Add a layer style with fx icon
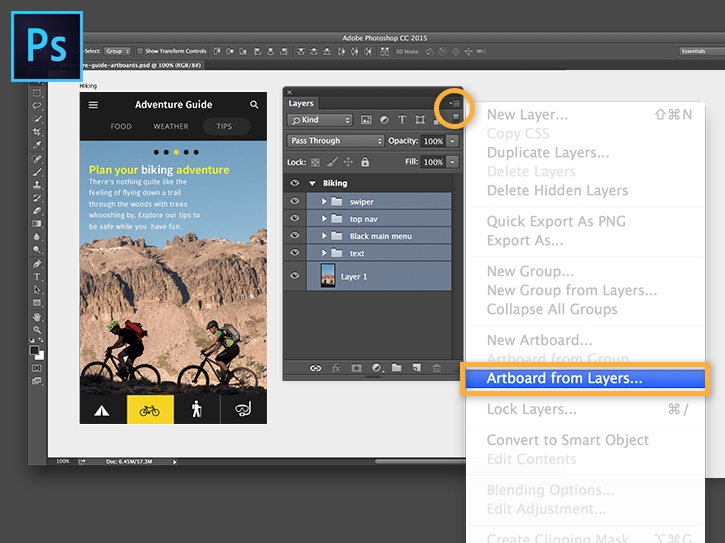The width and height of the screenshot is (725, 543). click(x=336, y=369)
